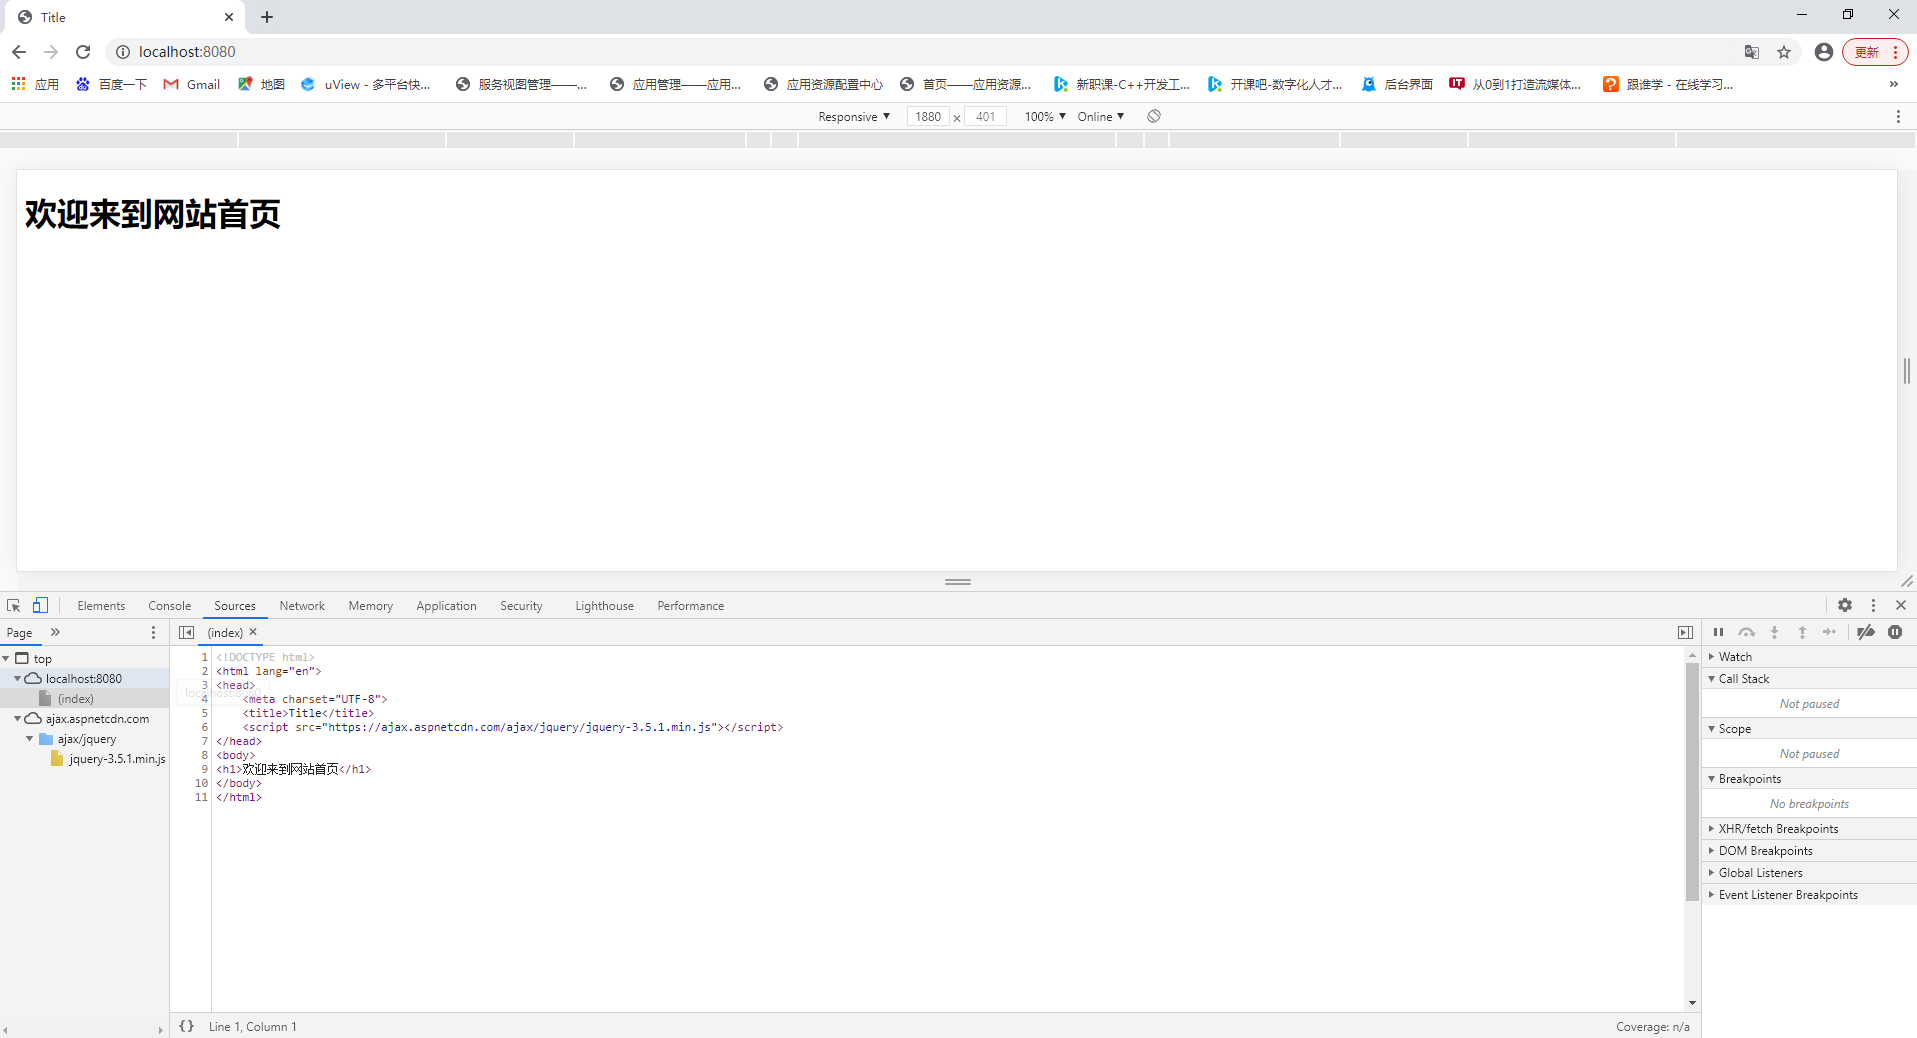Close the (index) file tab

coord(253,632)
